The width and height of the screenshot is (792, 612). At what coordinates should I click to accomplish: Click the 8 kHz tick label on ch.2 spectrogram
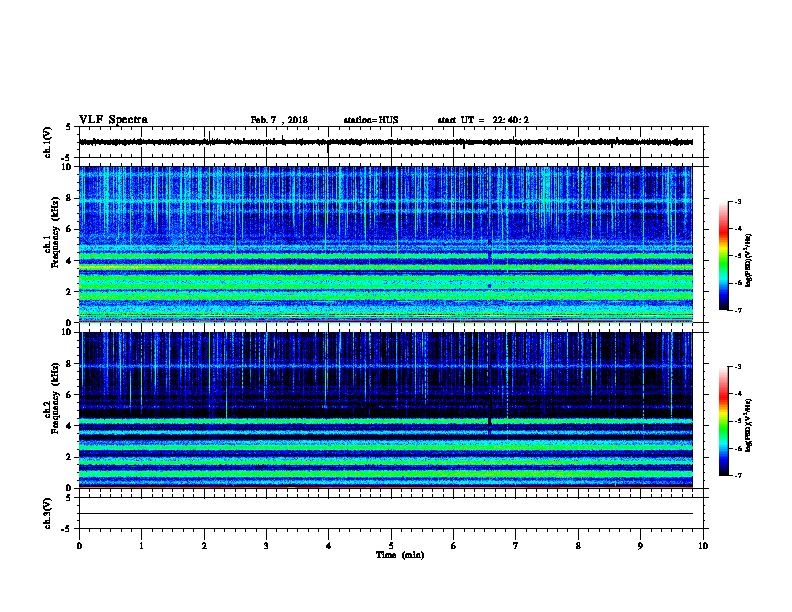tap(69, 364)
